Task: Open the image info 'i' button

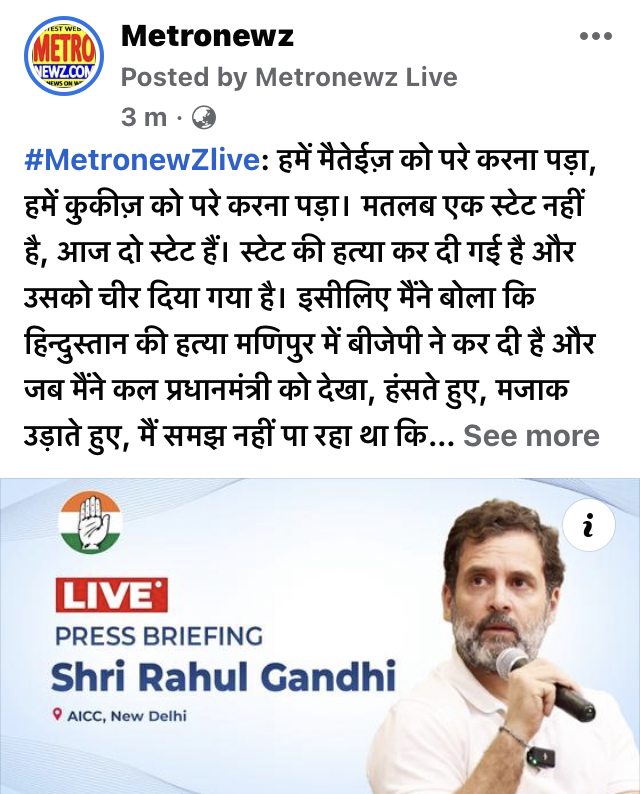Action: [588, 525]
